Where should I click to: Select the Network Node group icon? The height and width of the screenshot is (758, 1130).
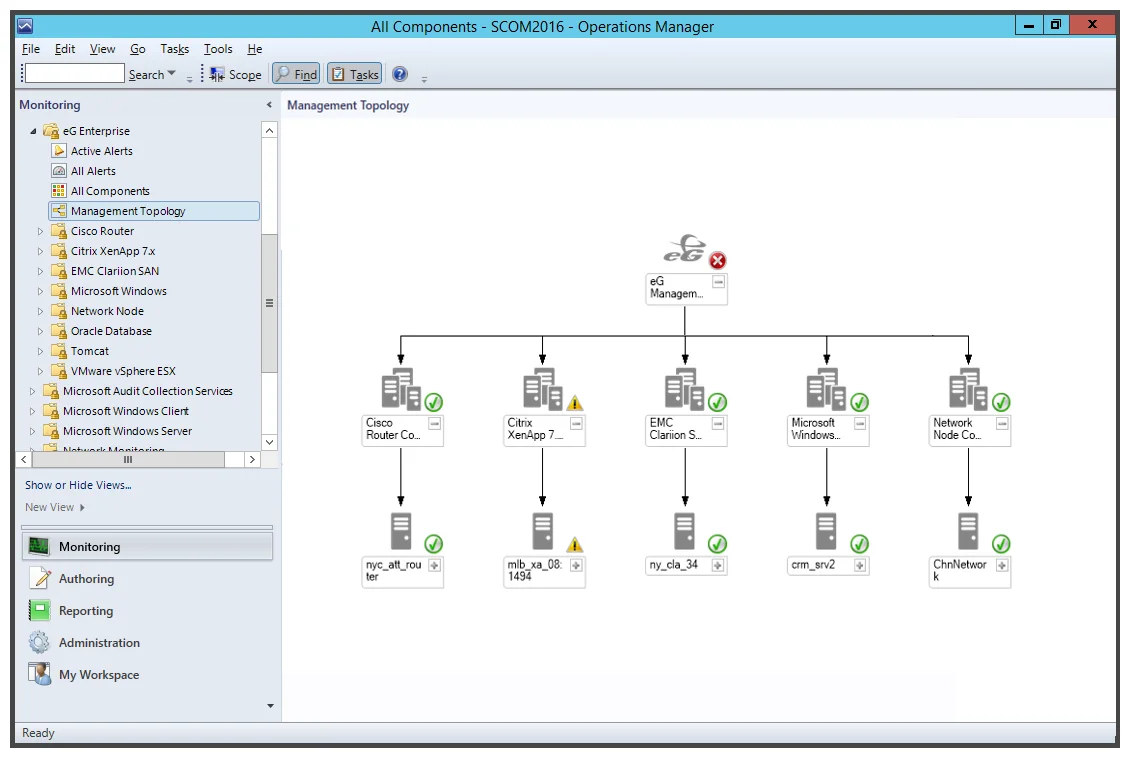(x=968, y=389)
